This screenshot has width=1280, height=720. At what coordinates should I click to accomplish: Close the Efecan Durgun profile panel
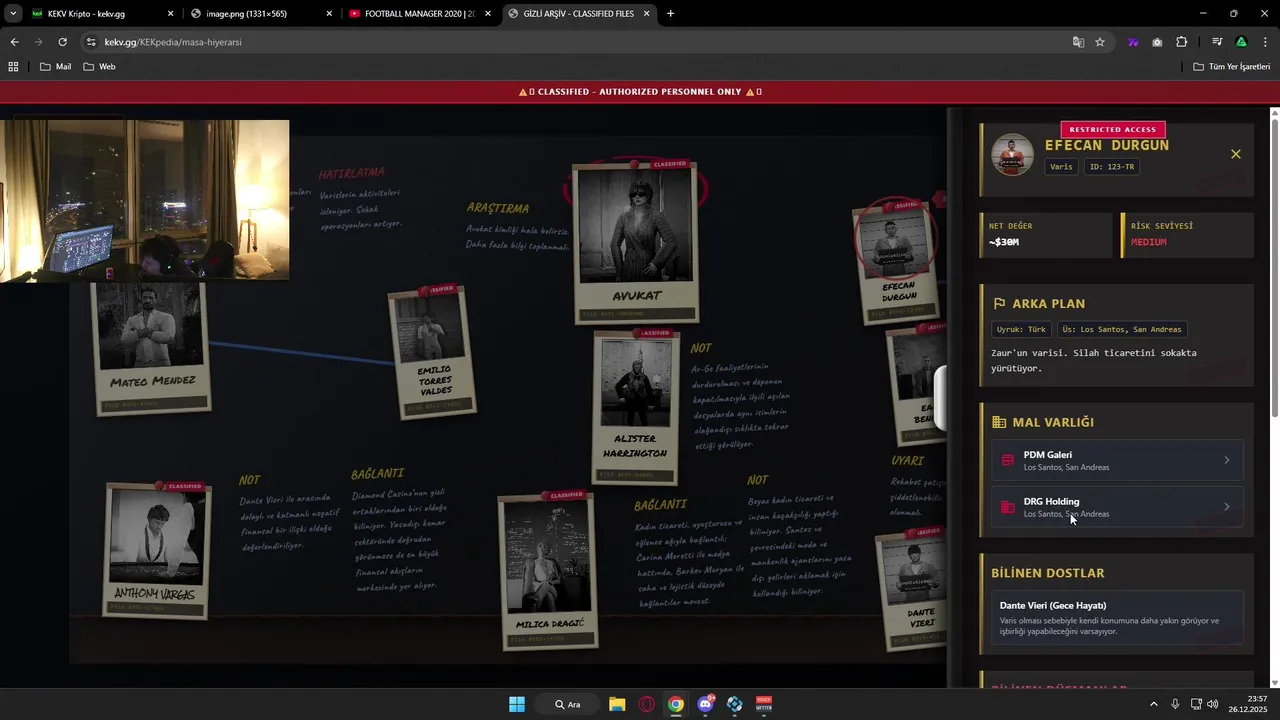click(x=1235, y=154)
